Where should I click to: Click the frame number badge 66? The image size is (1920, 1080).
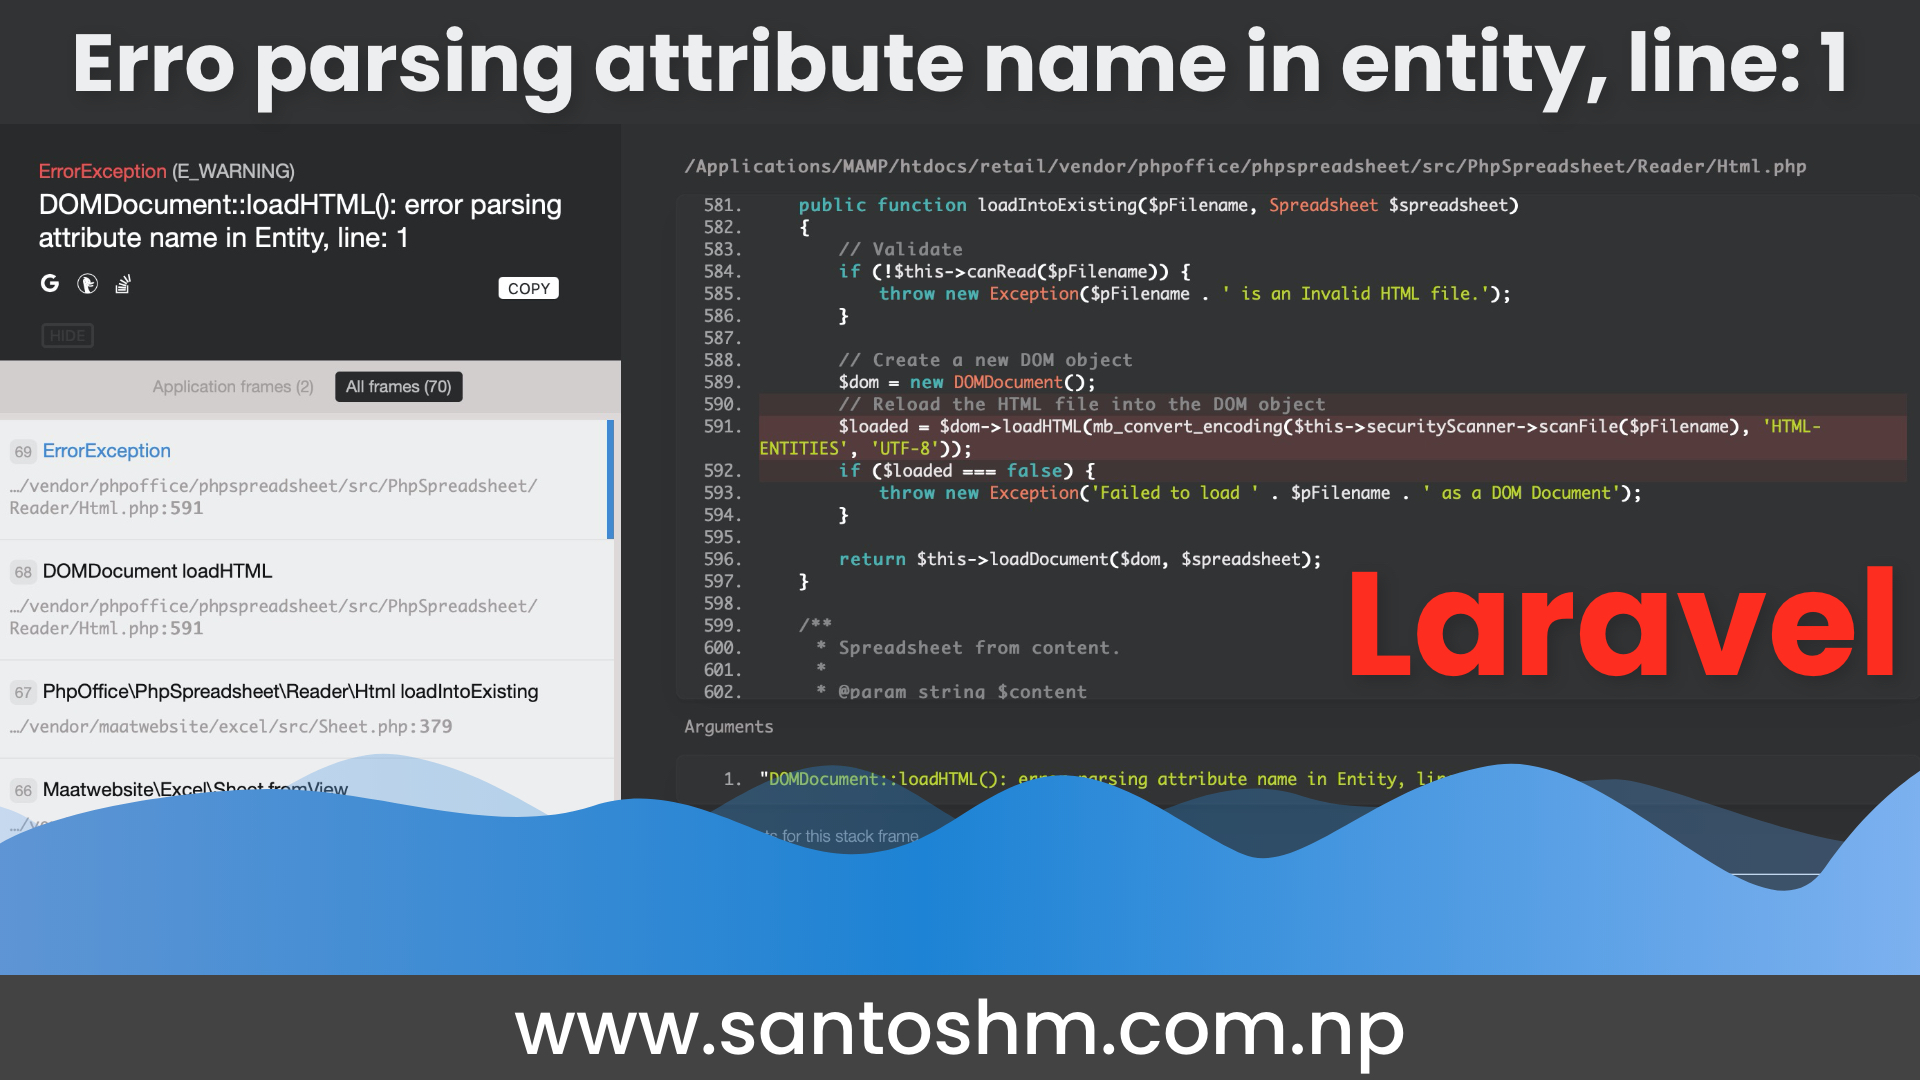click(x=22, y=790)
